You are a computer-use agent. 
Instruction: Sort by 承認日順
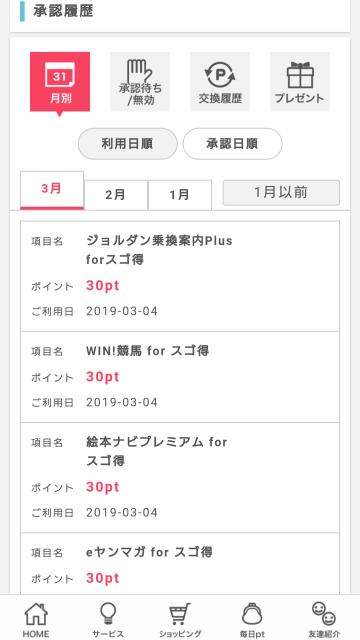[233, 144]
